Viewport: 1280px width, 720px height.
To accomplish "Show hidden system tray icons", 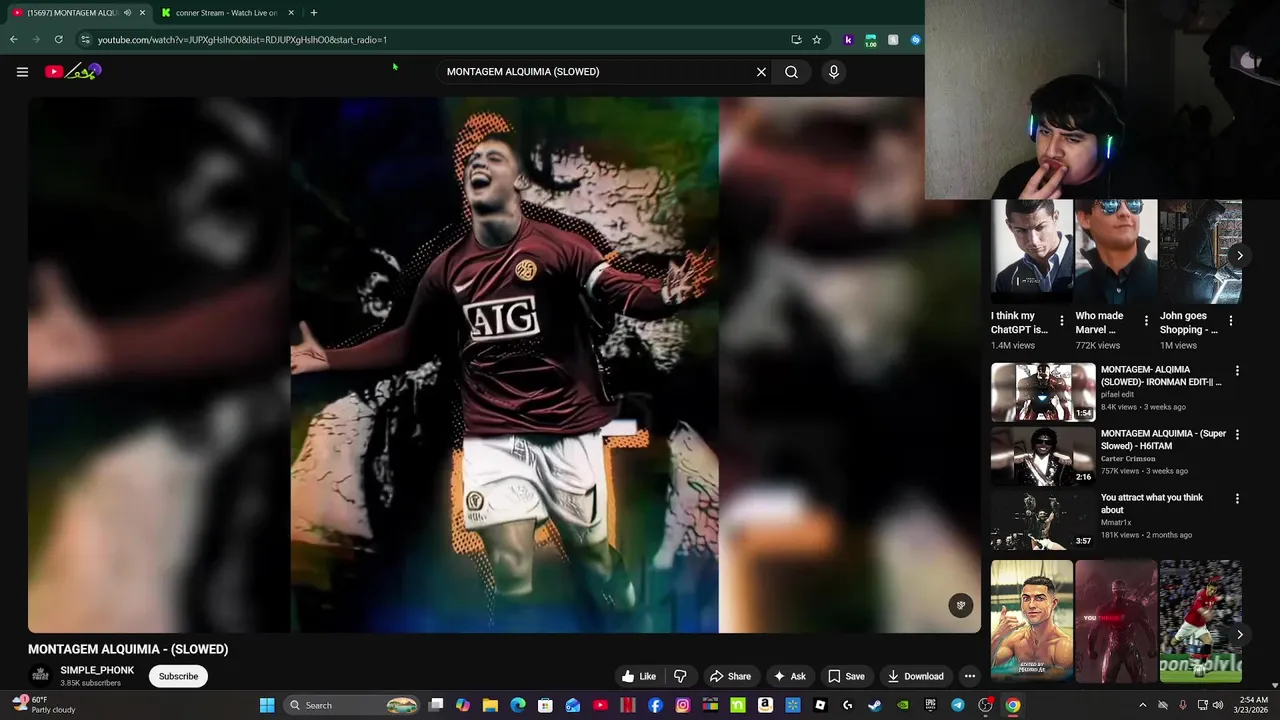I will click(1142, 705).
